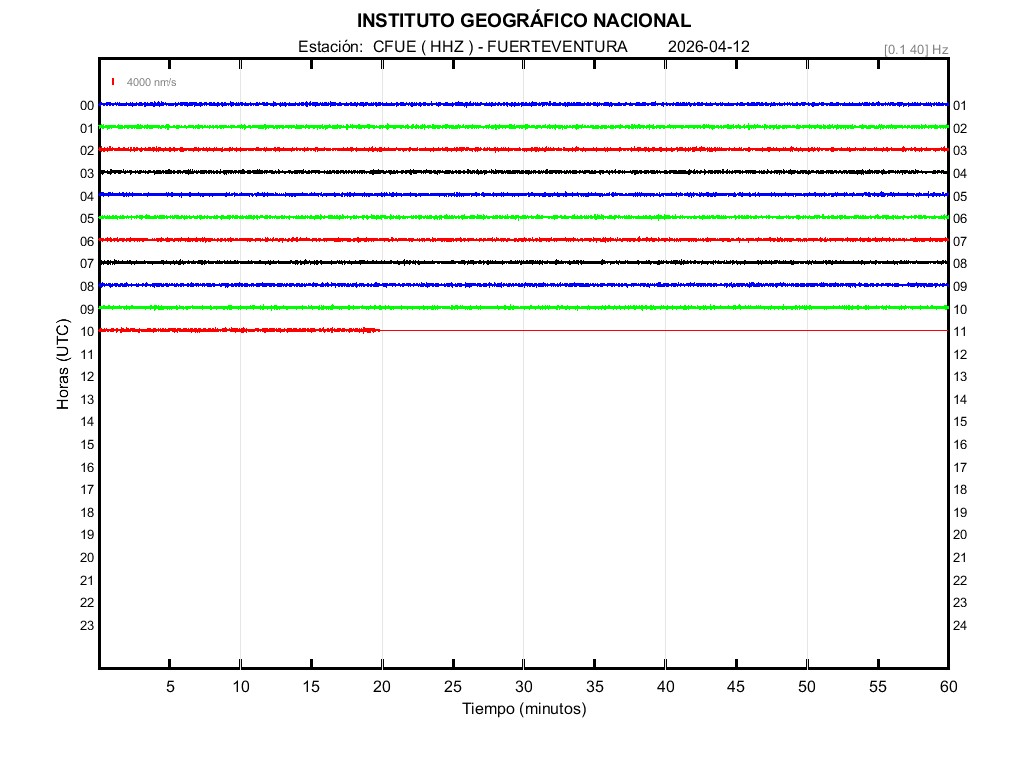The height and width of the screenshot is (768, 1024).
Task: Click the title Instituto Geográfico Nacional
Action: click(523, 21)
